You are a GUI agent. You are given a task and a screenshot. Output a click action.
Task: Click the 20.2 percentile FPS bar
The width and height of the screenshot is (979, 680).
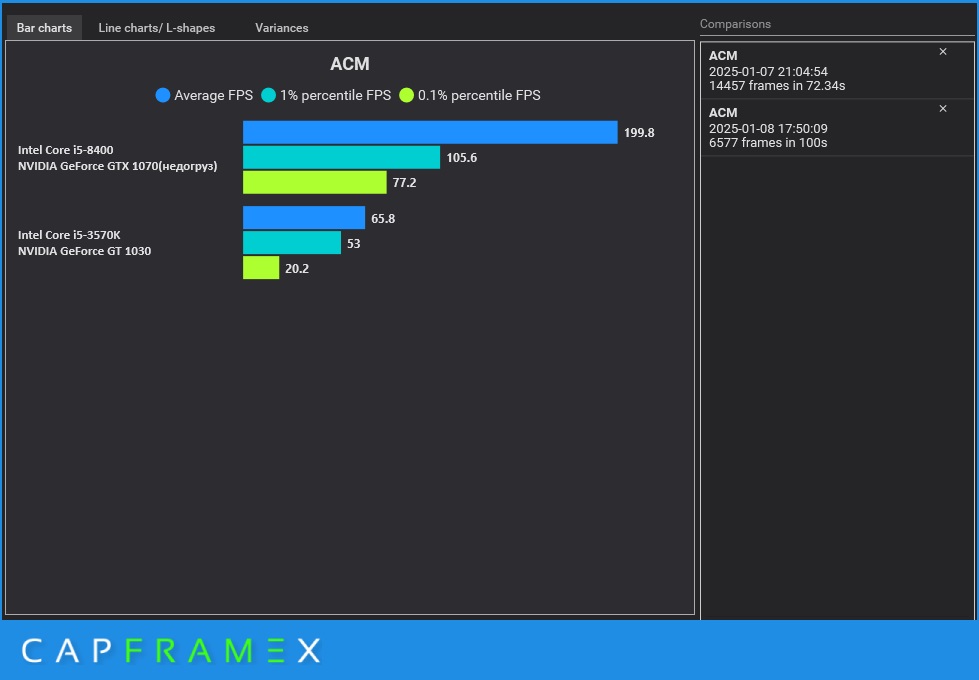[261, 268]
